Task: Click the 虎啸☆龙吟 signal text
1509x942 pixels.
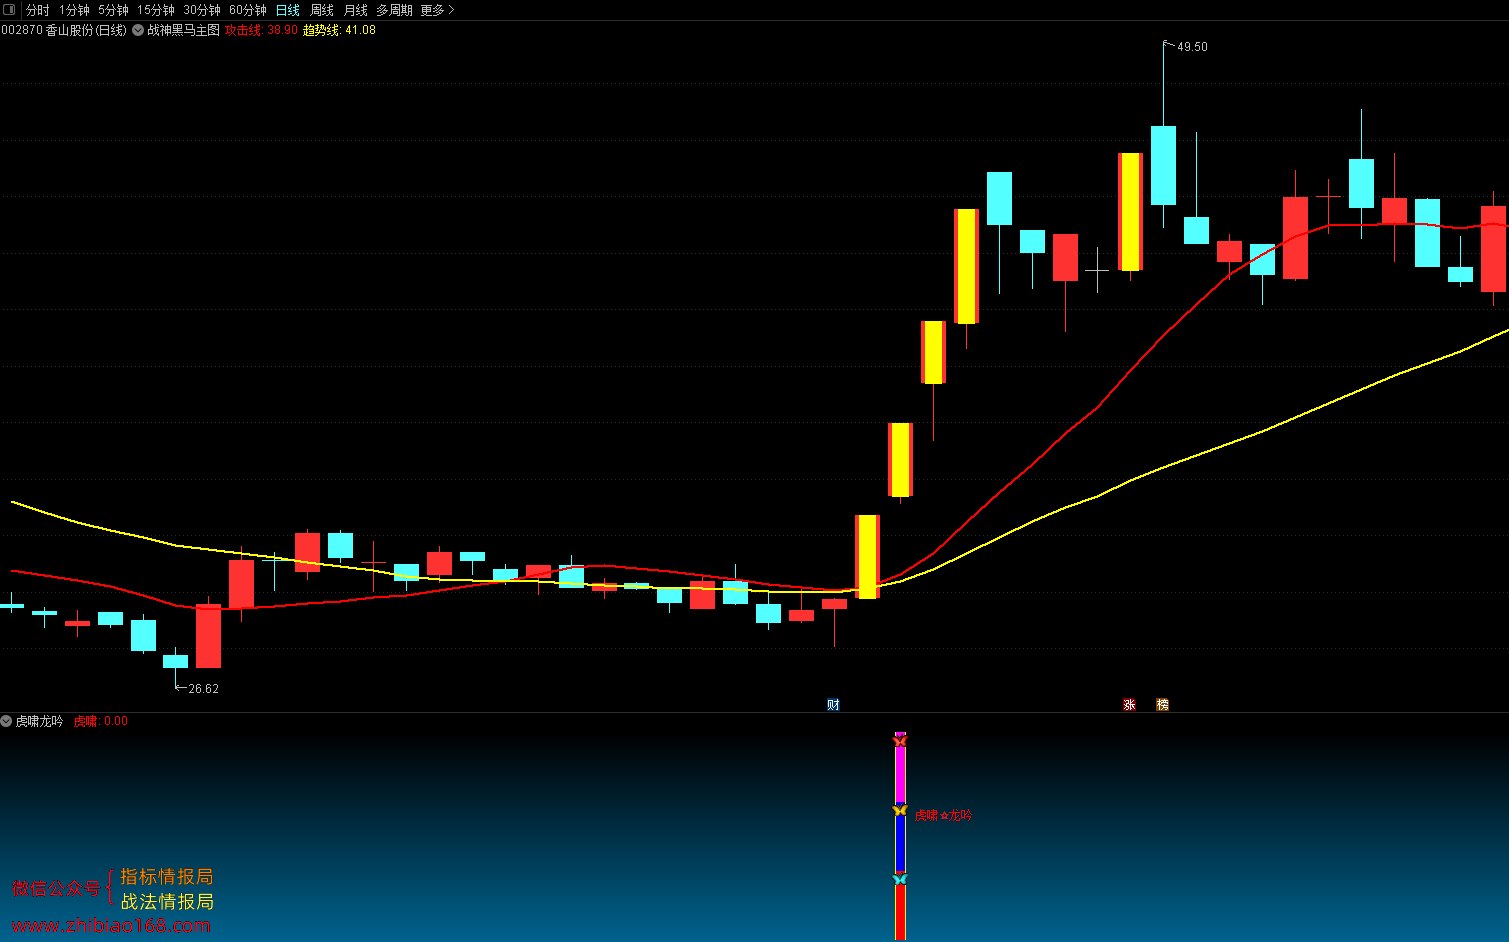Action: point(943,816)
